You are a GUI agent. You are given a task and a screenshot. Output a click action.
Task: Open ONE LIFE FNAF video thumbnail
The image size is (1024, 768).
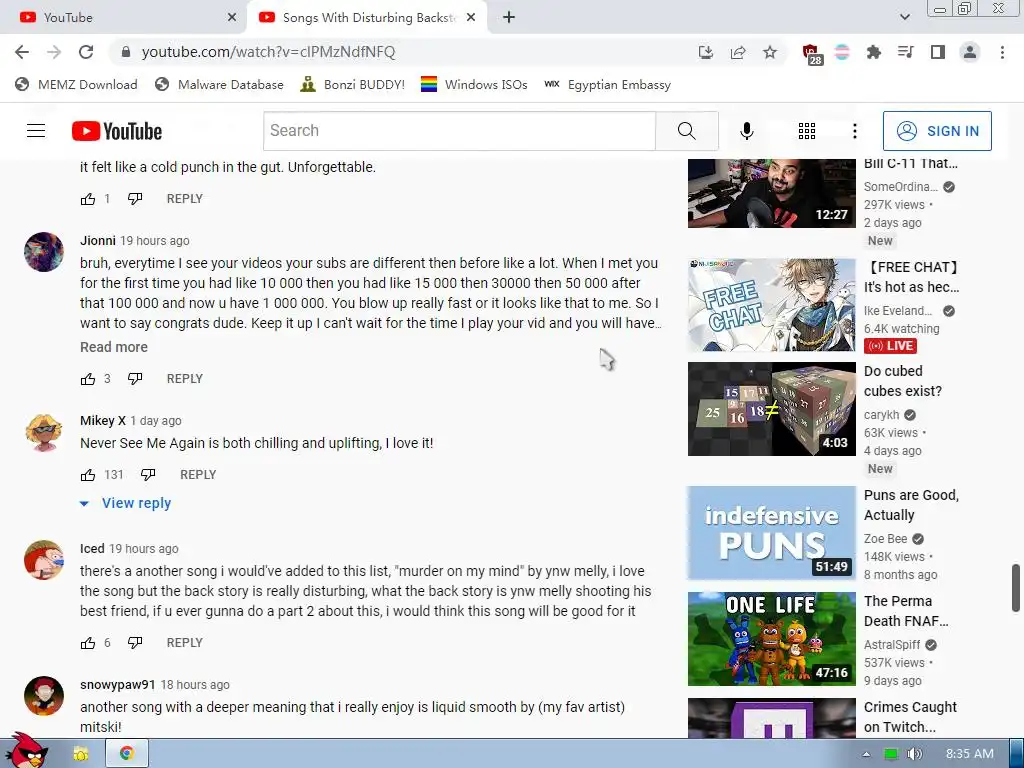(771, 639)
